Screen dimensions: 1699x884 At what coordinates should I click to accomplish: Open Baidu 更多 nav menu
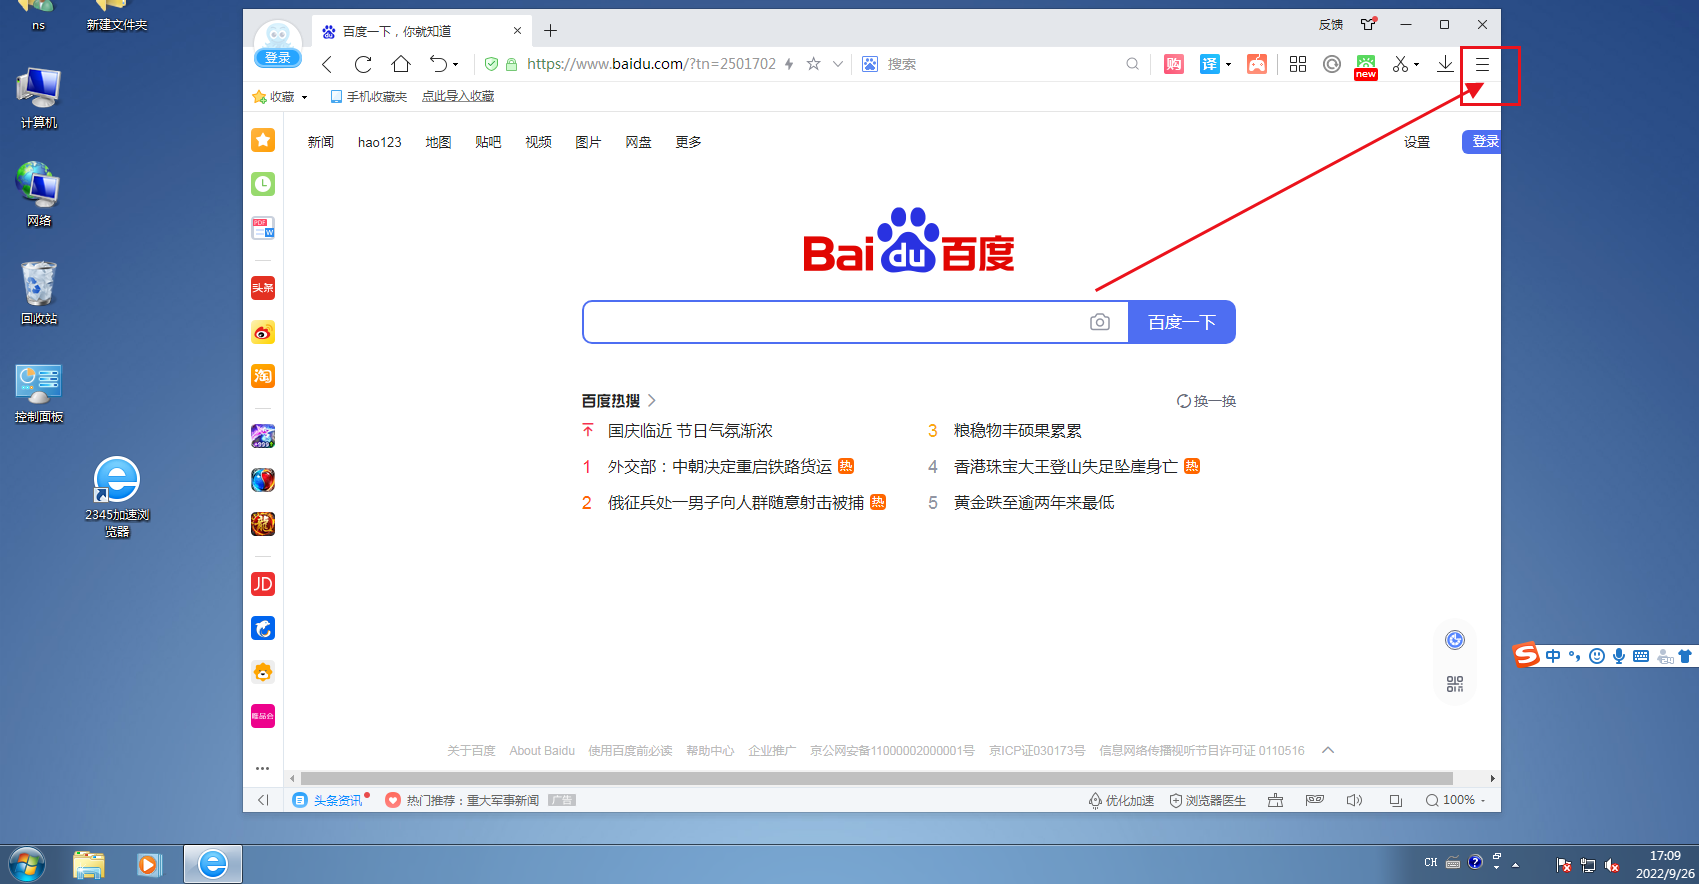coord(688,142)
